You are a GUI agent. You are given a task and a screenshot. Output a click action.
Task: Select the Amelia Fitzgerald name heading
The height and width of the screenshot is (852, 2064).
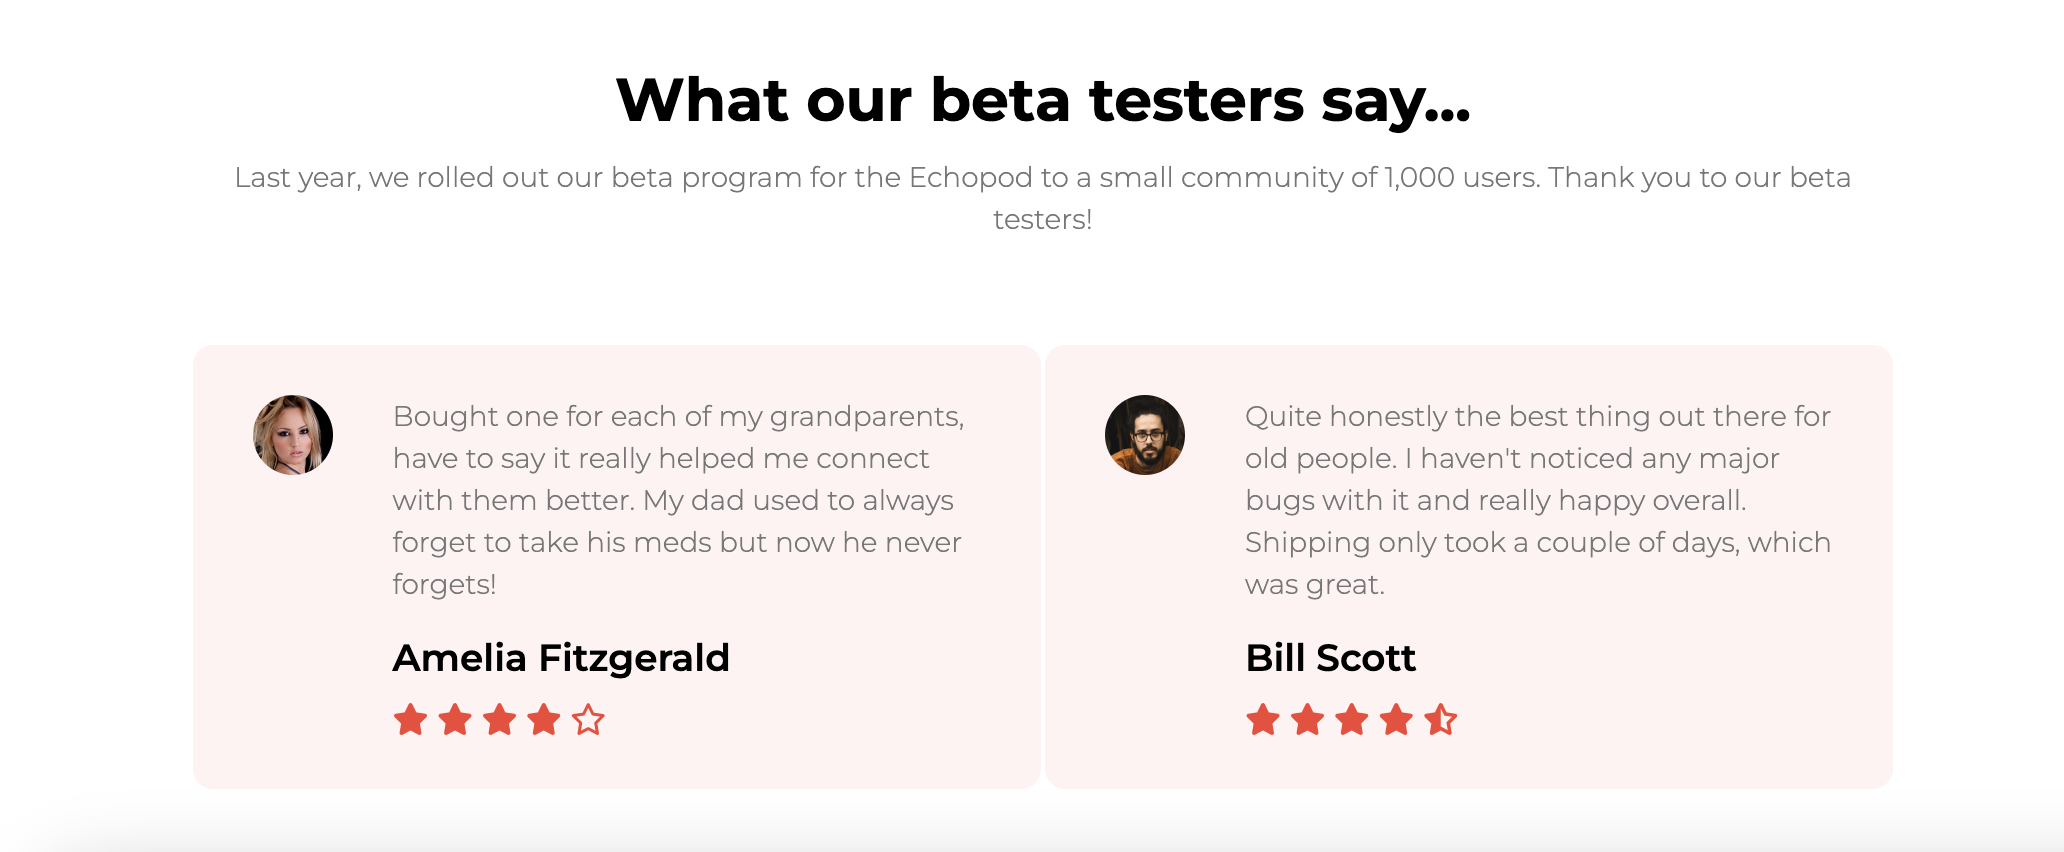(x=561, y=658)
